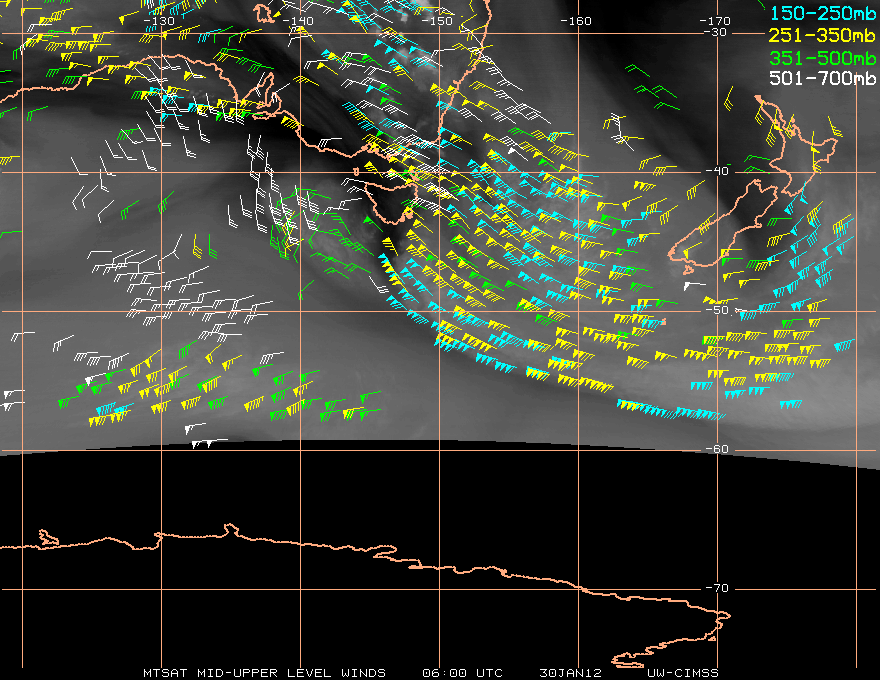Click the MTSAT MID-UPPER LEVEL WINDS title
Screen dimensions: 880x680
pos(264,673)
